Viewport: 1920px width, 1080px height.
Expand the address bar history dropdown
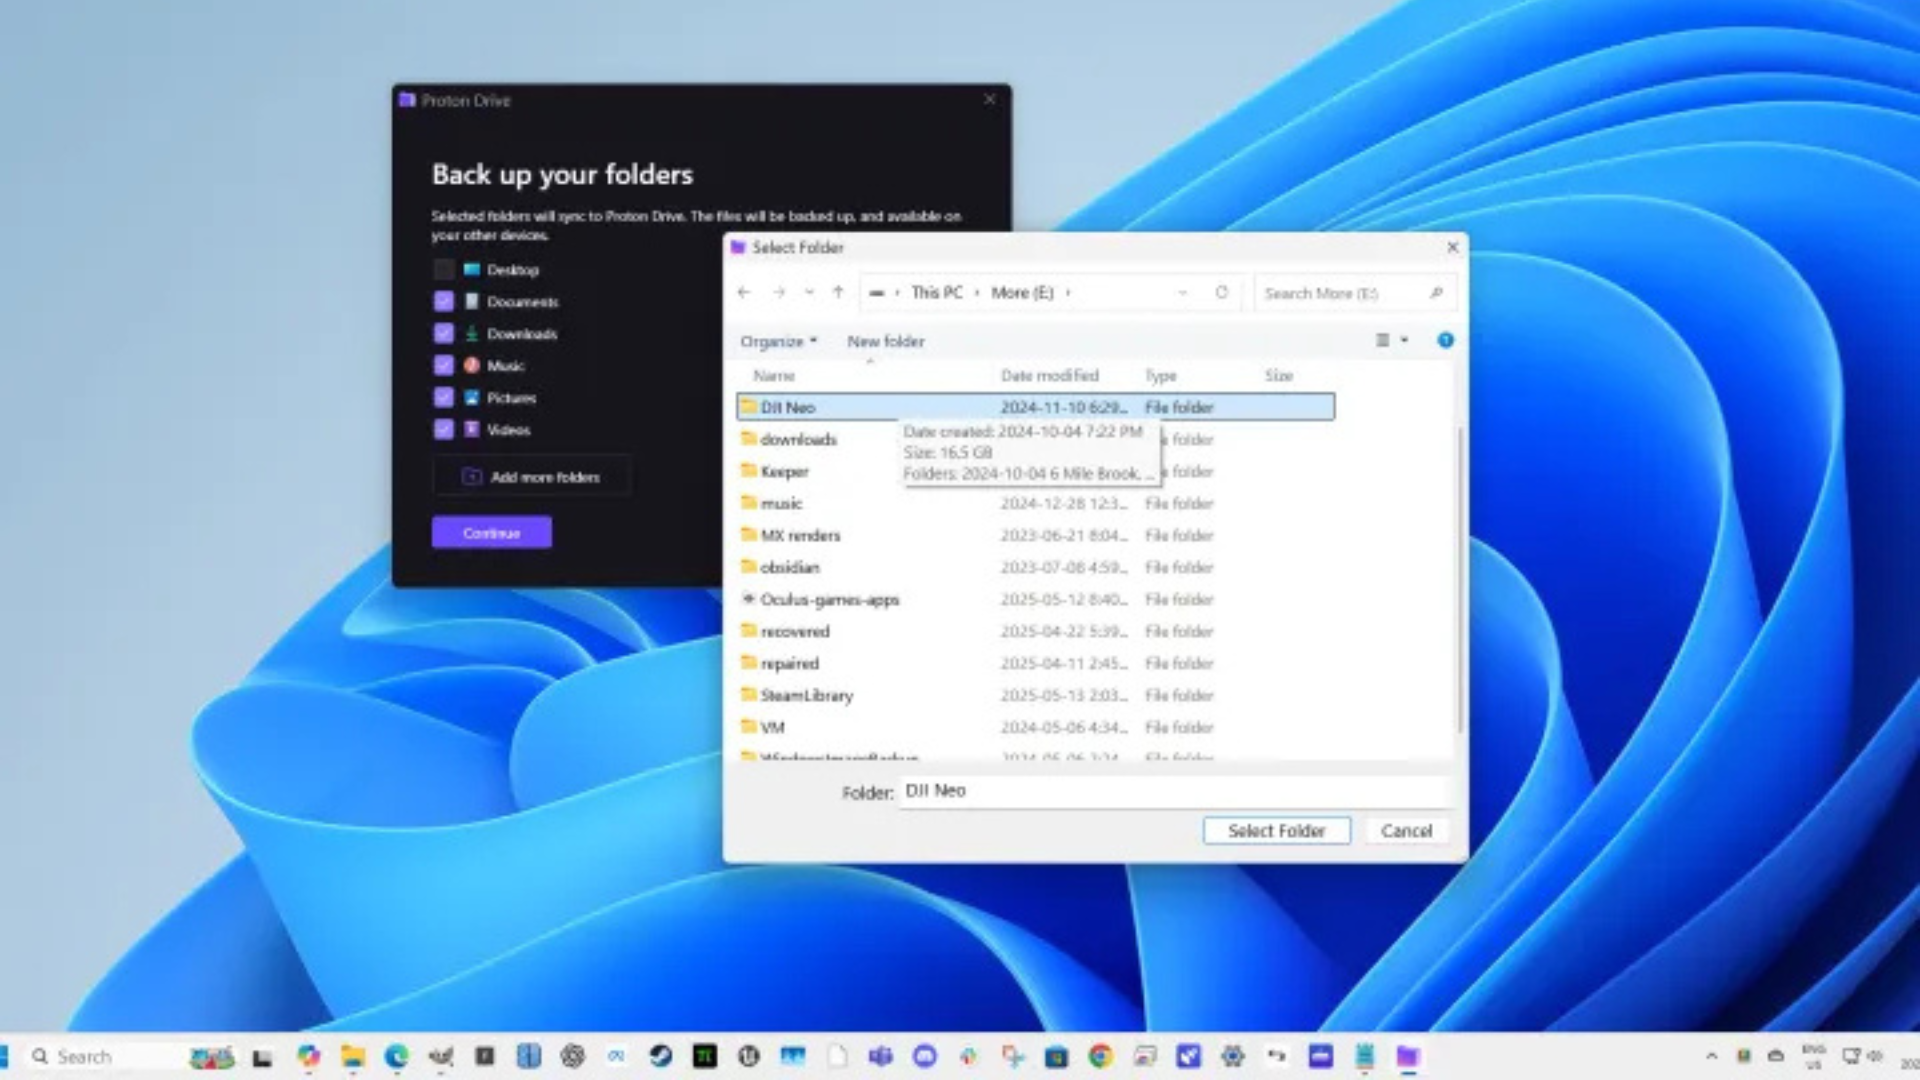1183,292
